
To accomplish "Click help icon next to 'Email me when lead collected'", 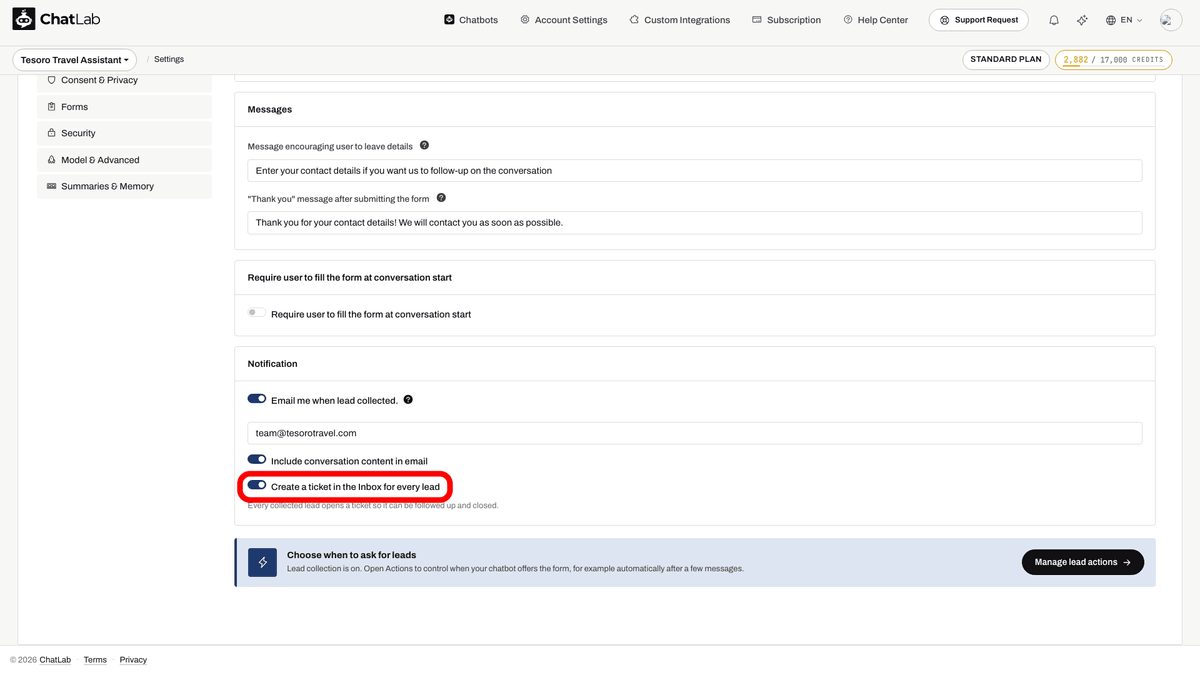I will point(408,400).
